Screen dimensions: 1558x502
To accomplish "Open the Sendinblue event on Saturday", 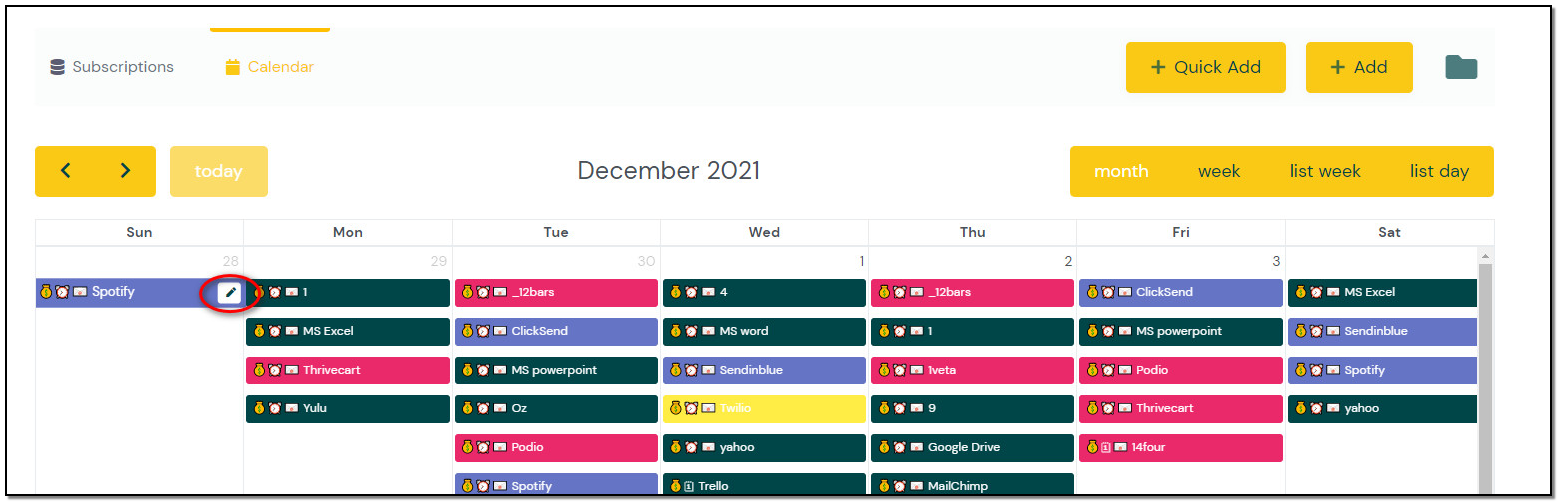I will (1382, 331).
